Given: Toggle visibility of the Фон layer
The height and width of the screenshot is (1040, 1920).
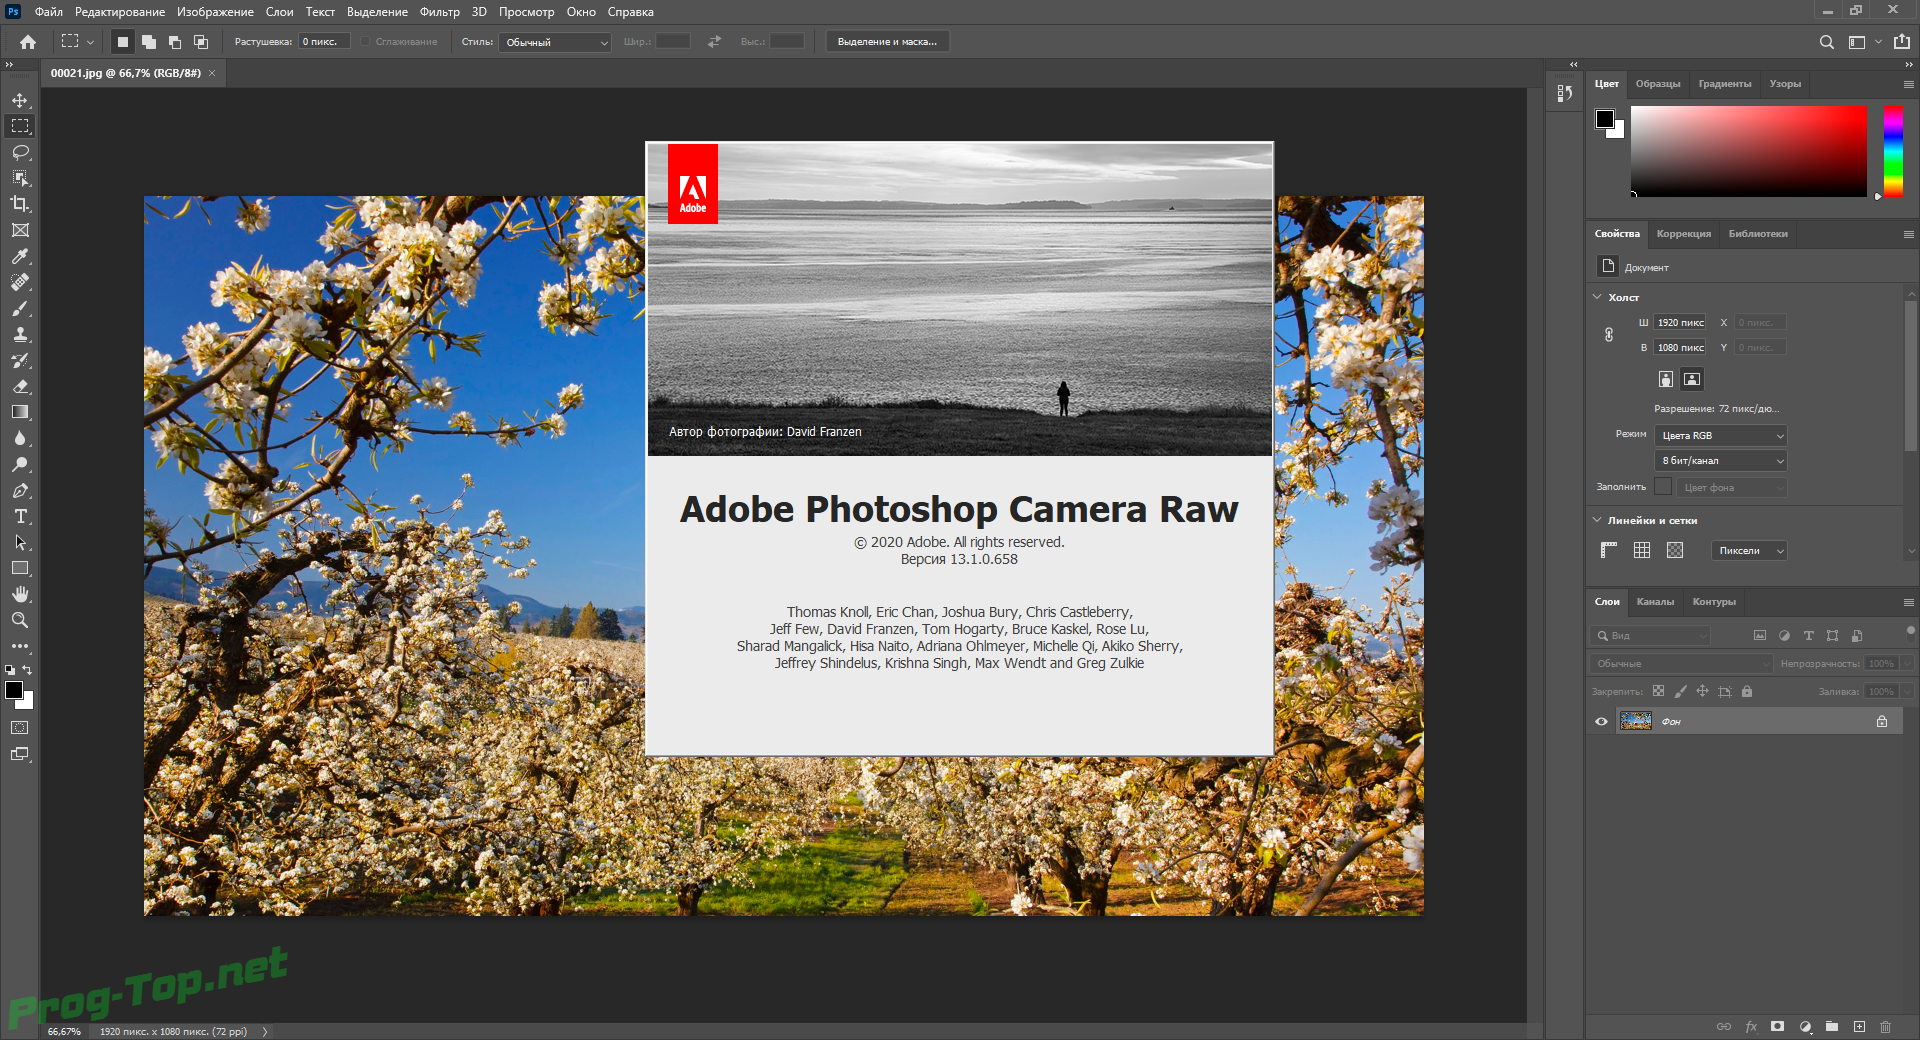Looking at the screenshot, I should [1601, 721].
